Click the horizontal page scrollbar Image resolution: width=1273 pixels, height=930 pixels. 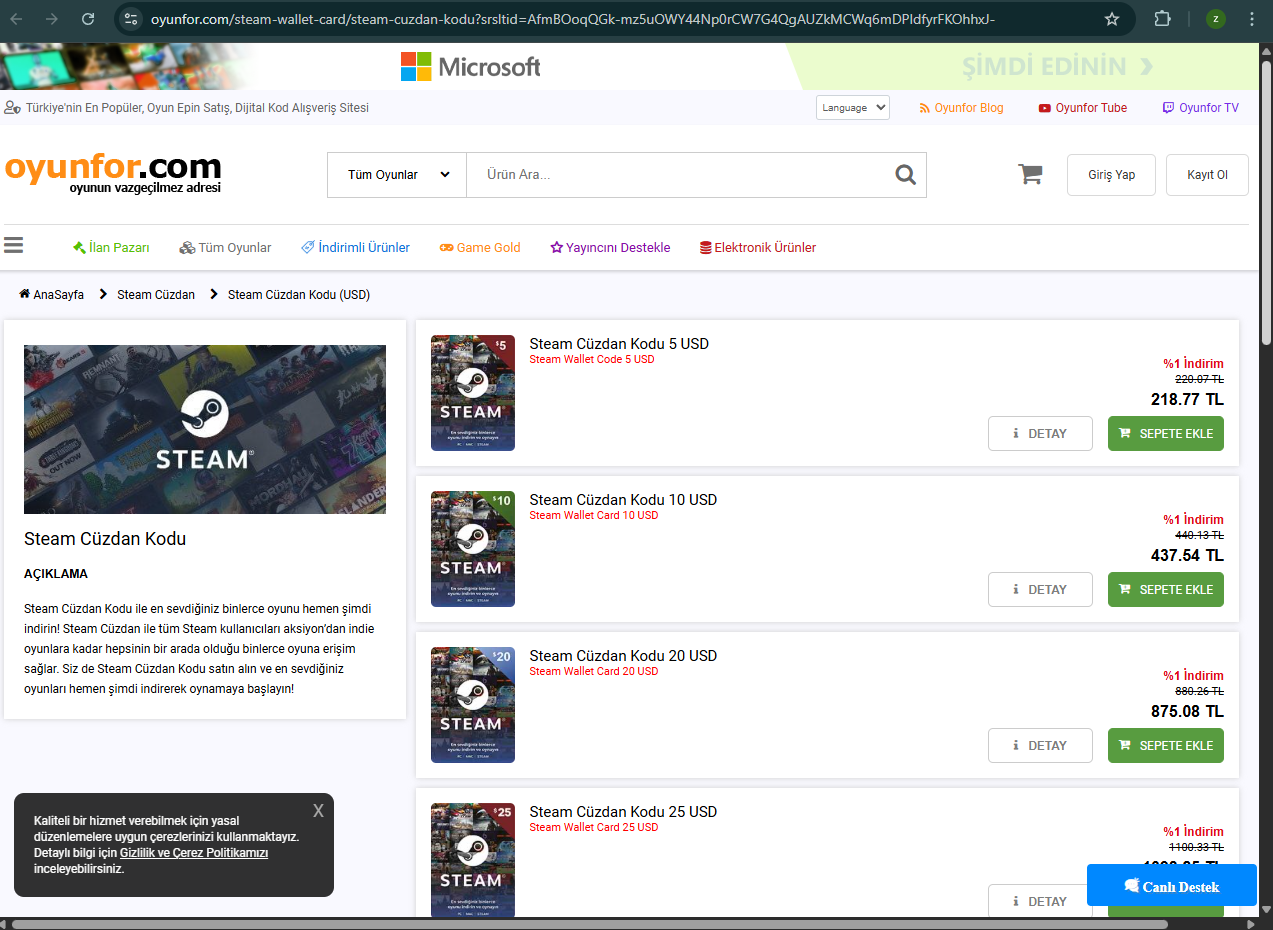tap(590, 923)
